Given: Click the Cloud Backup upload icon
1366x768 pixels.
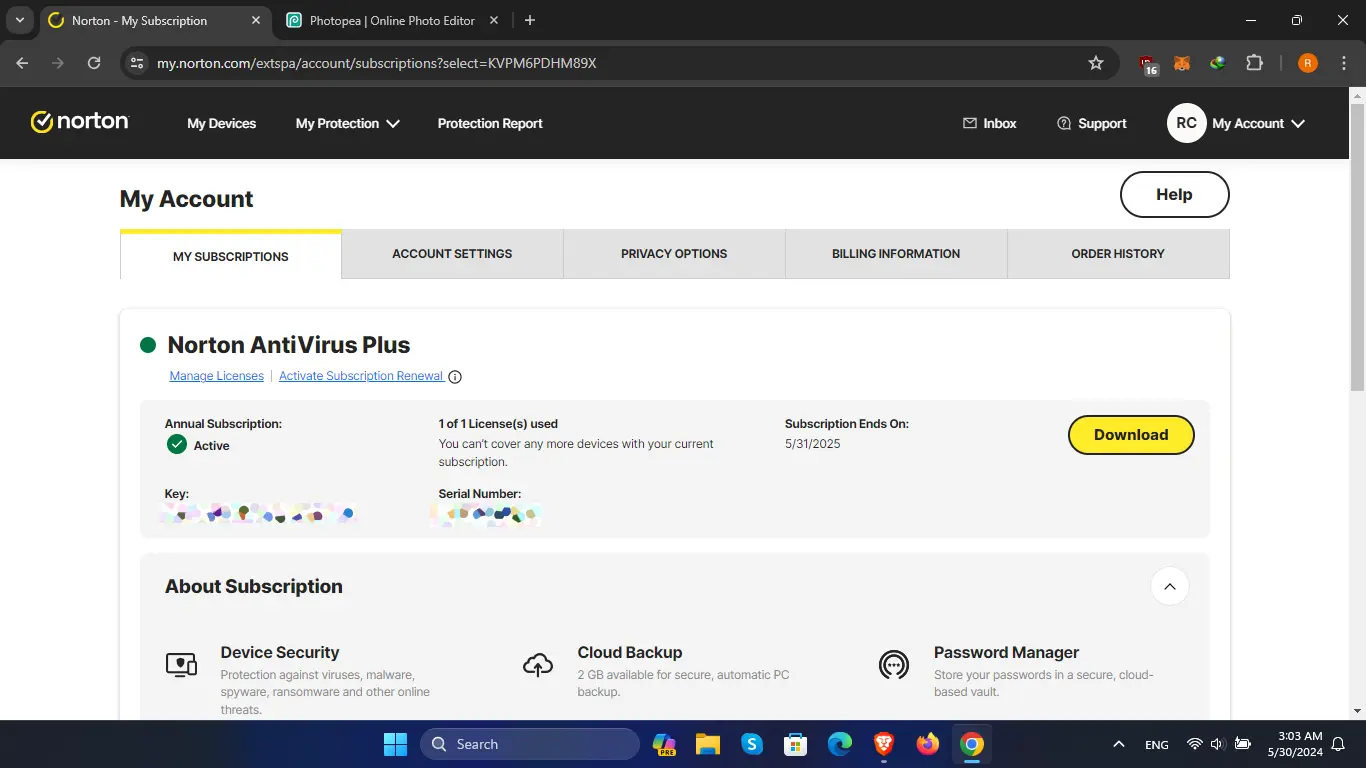Looking at the screenshot, I should point(538,664).
